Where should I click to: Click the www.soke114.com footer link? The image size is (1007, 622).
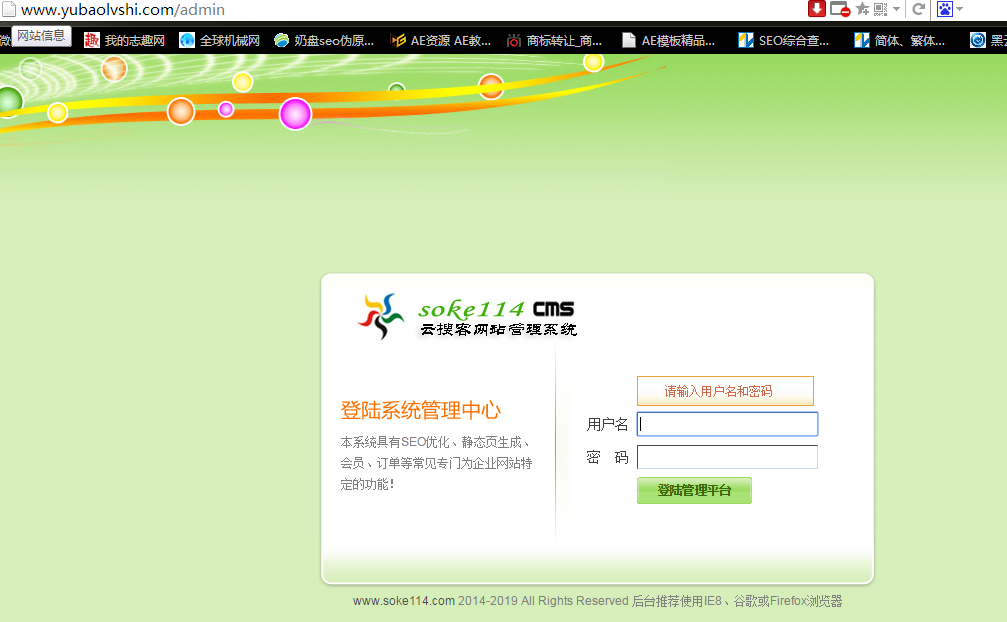[x=404, y=601]
